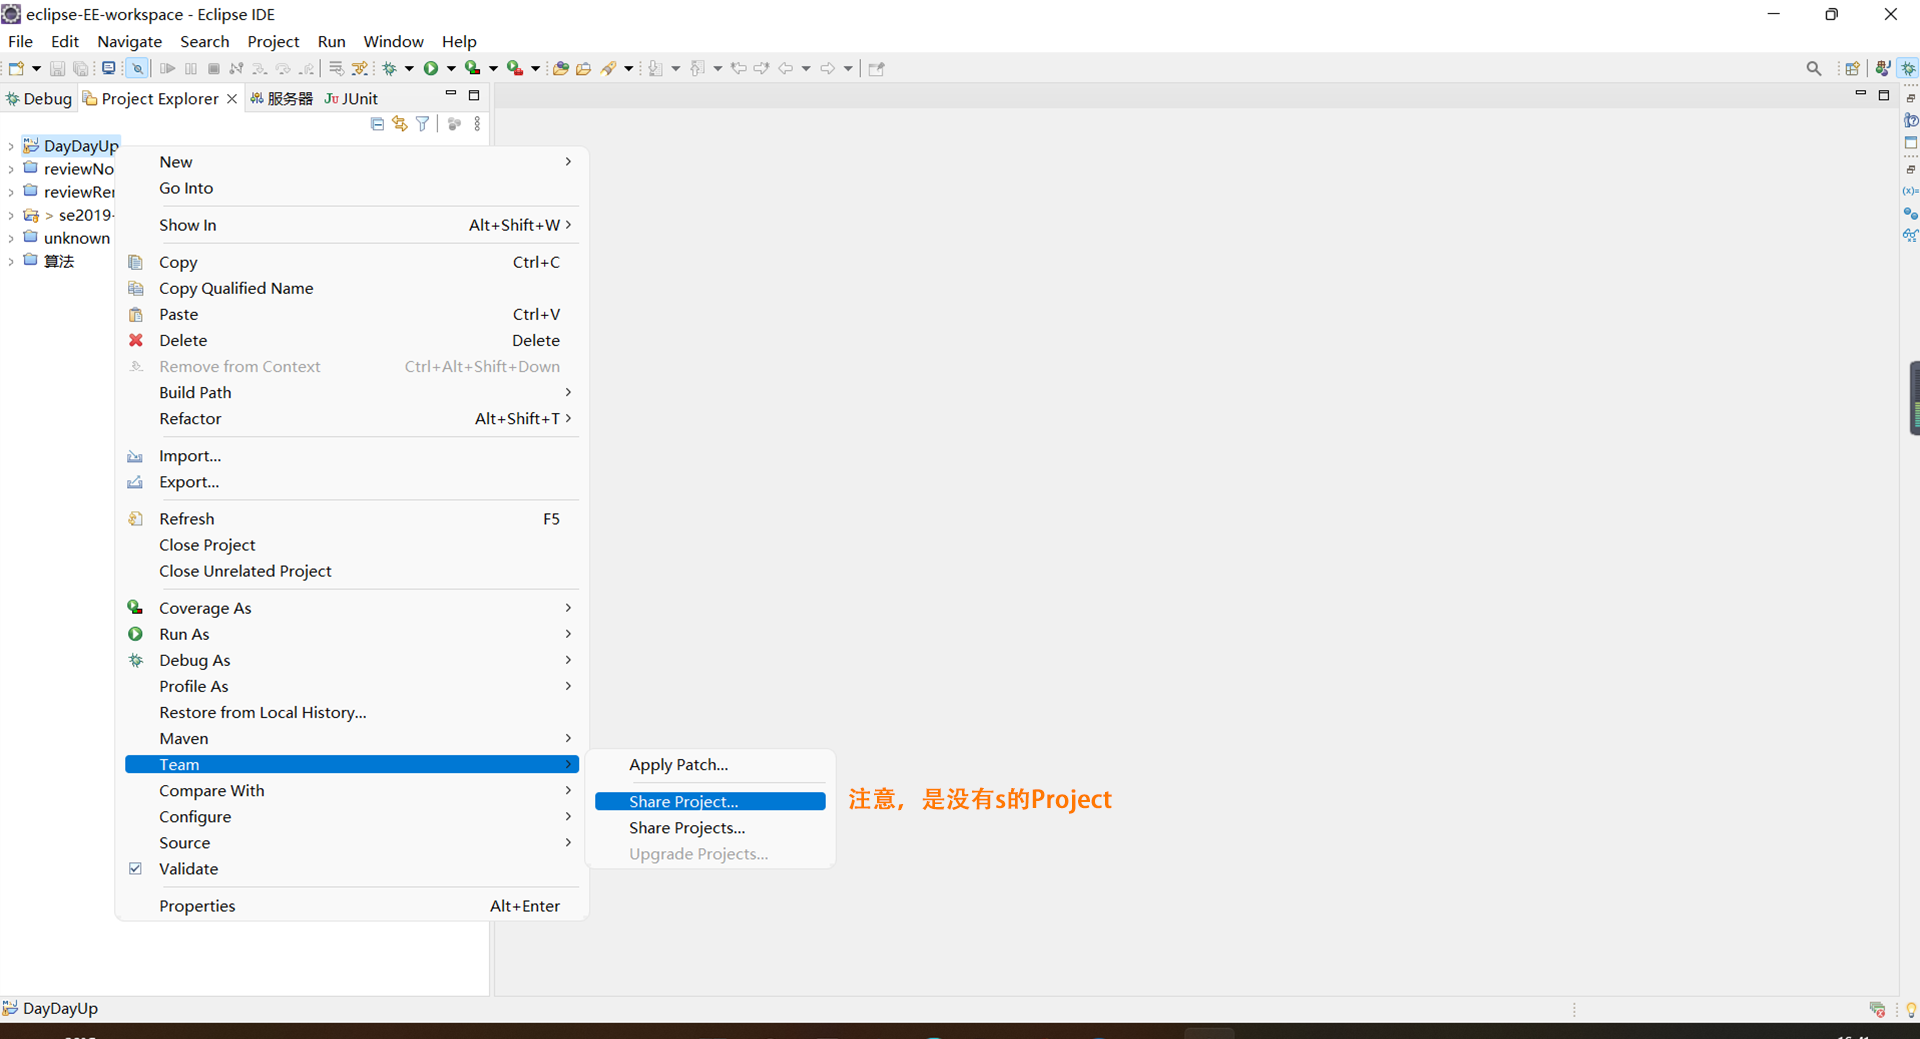Image resolution: width=1920 pixels, height=1039 pixels.
Task: Click the Debug bug icon in the toolbar
Action: 390,67
